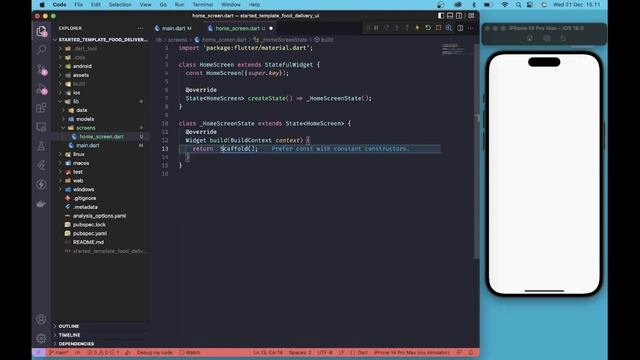This screenshot has height=360, width=640.
Task: Toggle Watch in the status bar
Action: [190, 353]
